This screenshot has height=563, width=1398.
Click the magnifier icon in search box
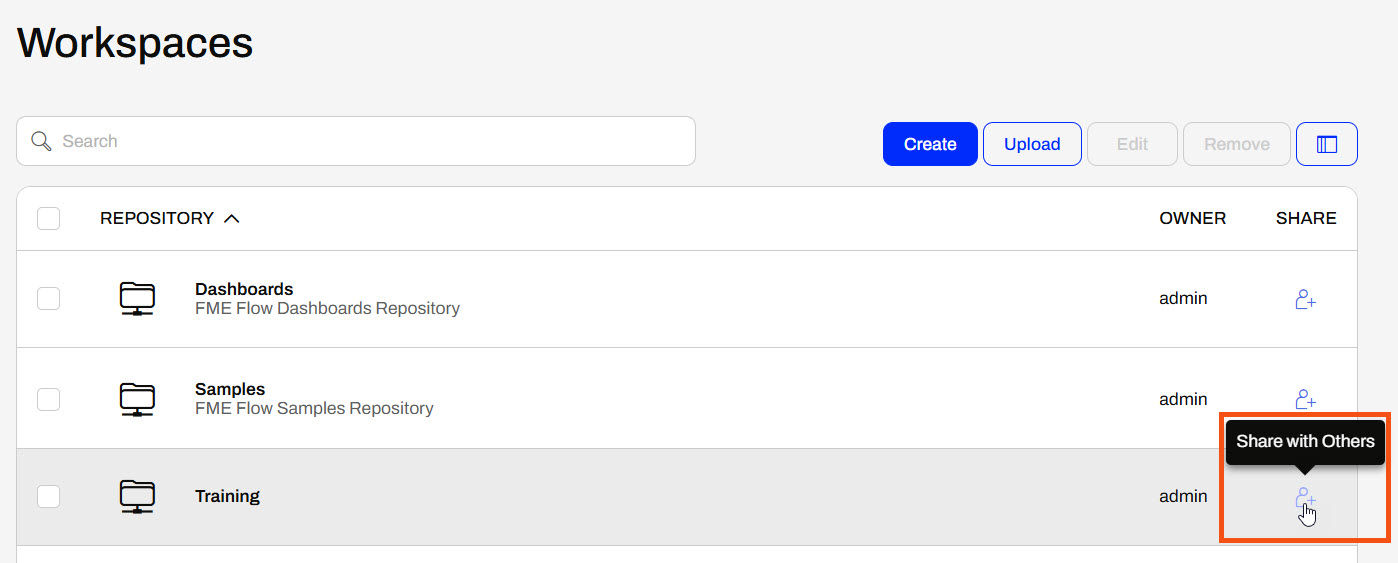click(41, 141)
